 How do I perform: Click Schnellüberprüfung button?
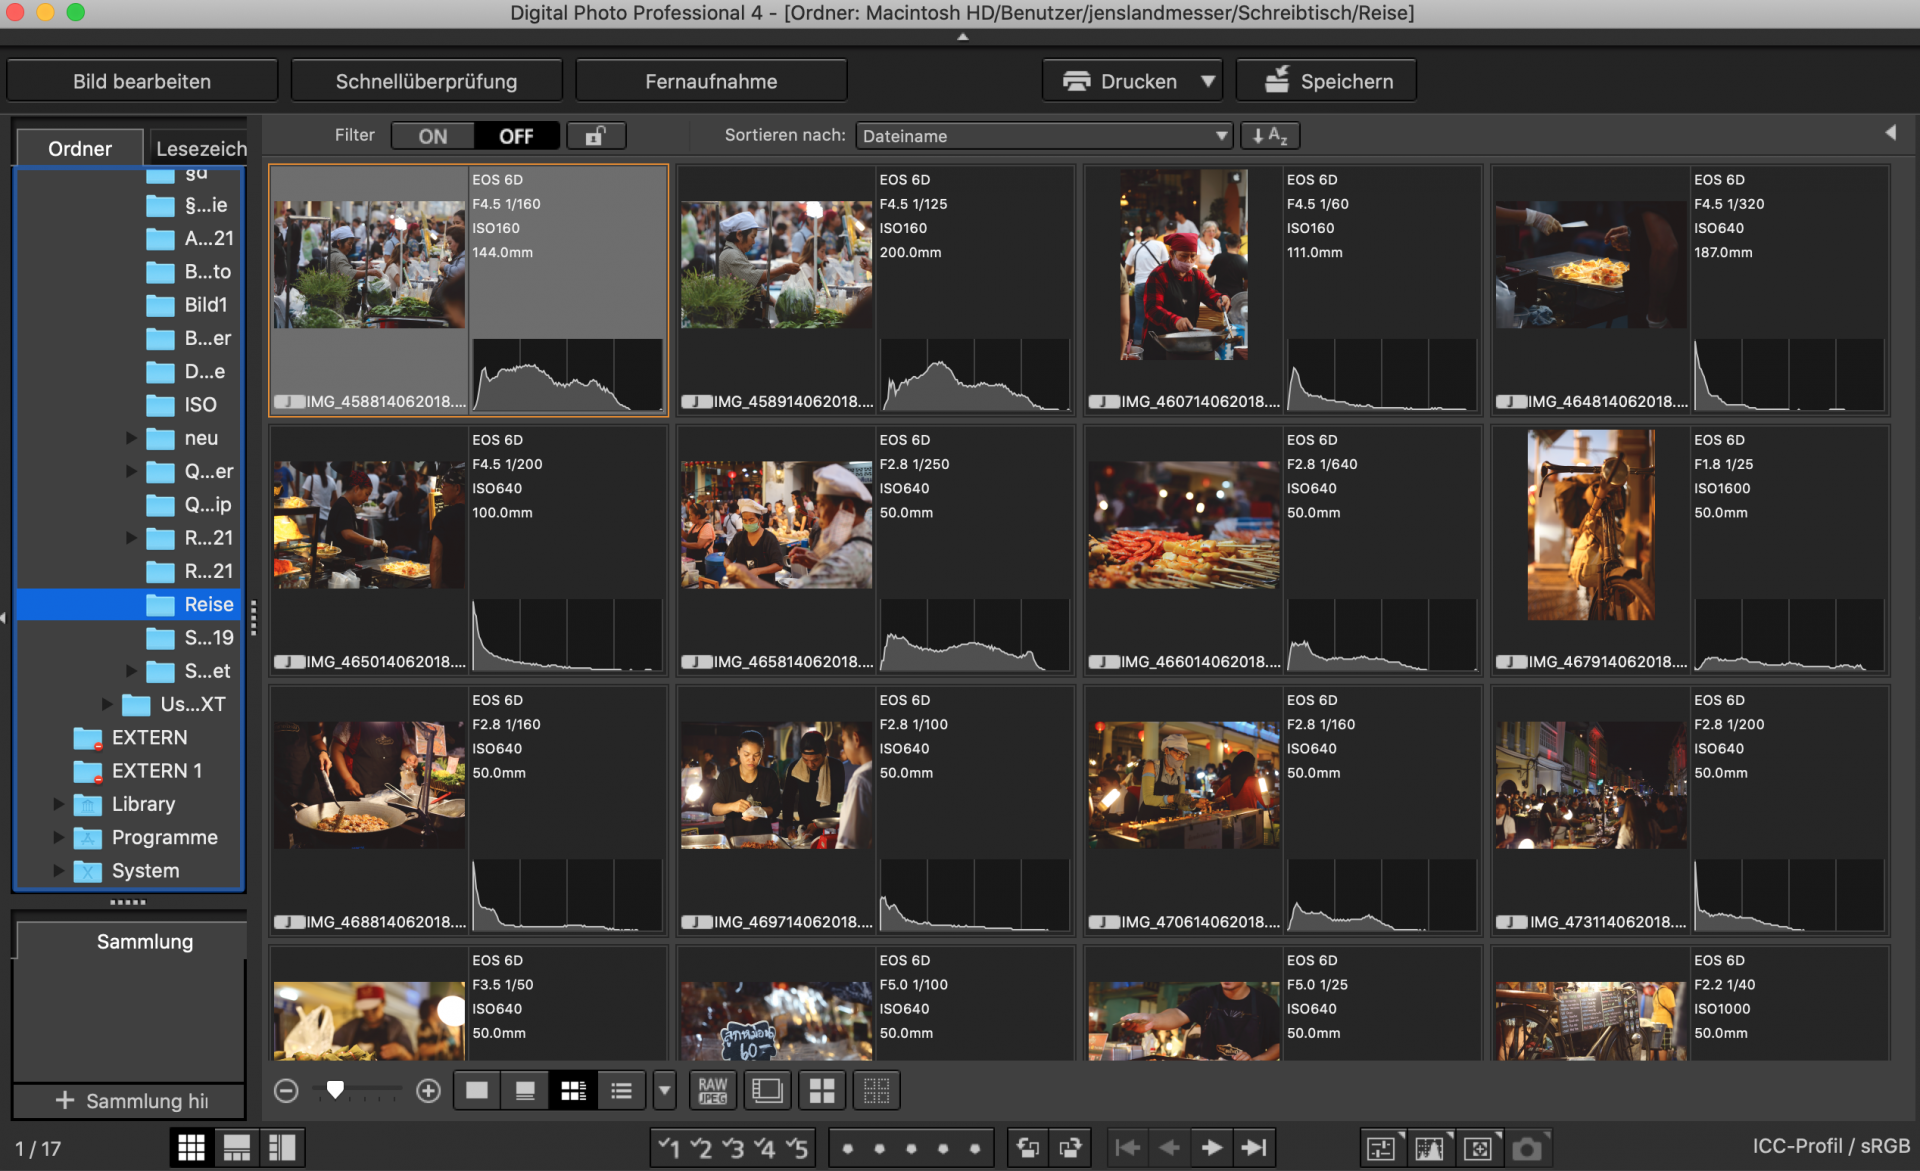[427, 81]
